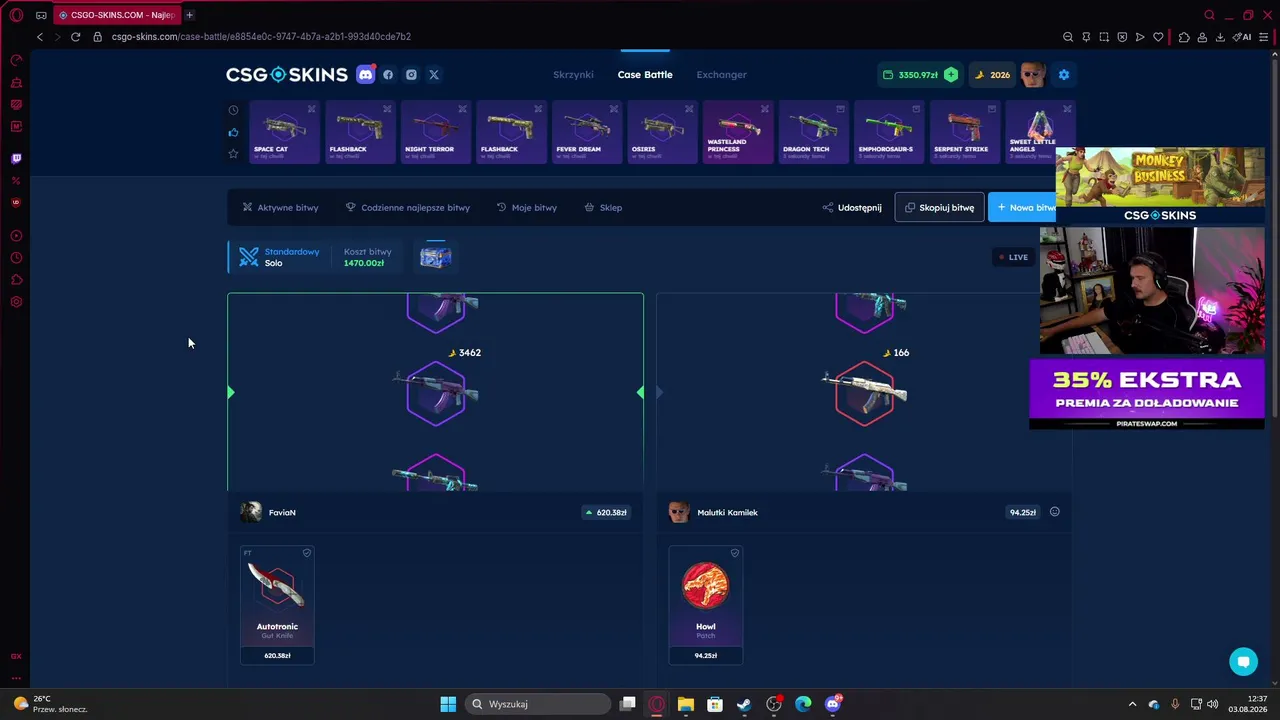This screenshot has width=1280, height=720.
Task: Switch to Case Battle tab
Action: (645, 74)
